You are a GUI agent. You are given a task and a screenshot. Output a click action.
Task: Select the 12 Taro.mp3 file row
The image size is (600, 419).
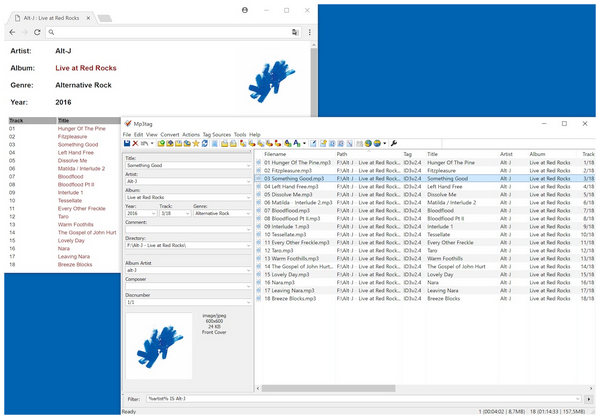click(425, 250)
